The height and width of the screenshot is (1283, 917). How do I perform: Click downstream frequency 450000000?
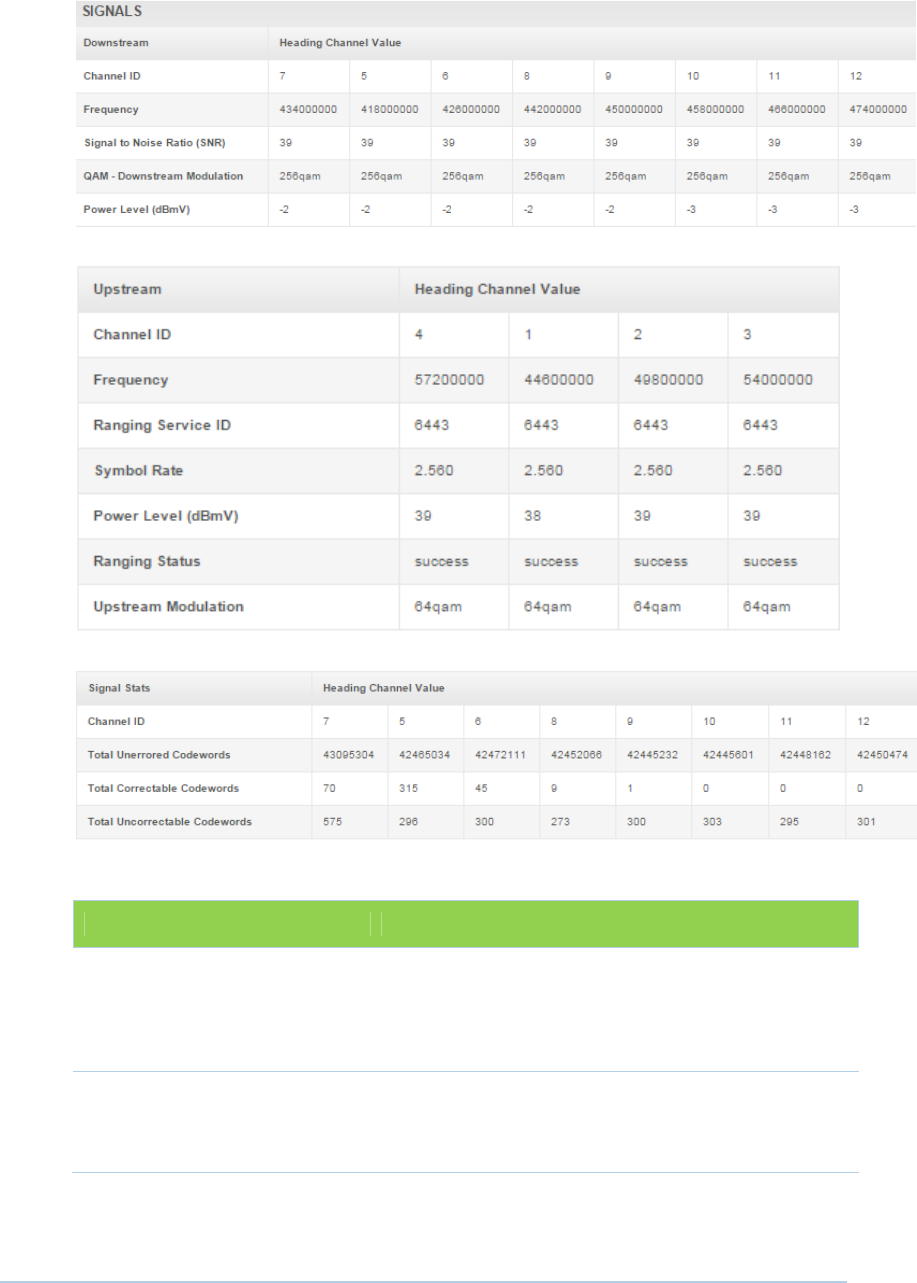[x=634, y=109]
